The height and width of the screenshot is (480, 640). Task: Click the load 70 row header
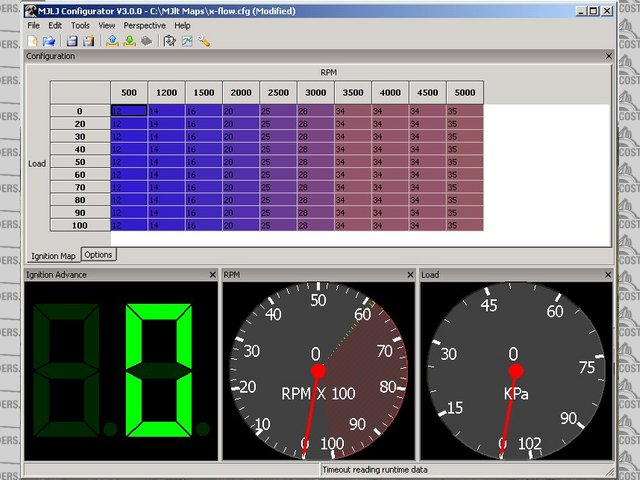[x=80, y=187]
